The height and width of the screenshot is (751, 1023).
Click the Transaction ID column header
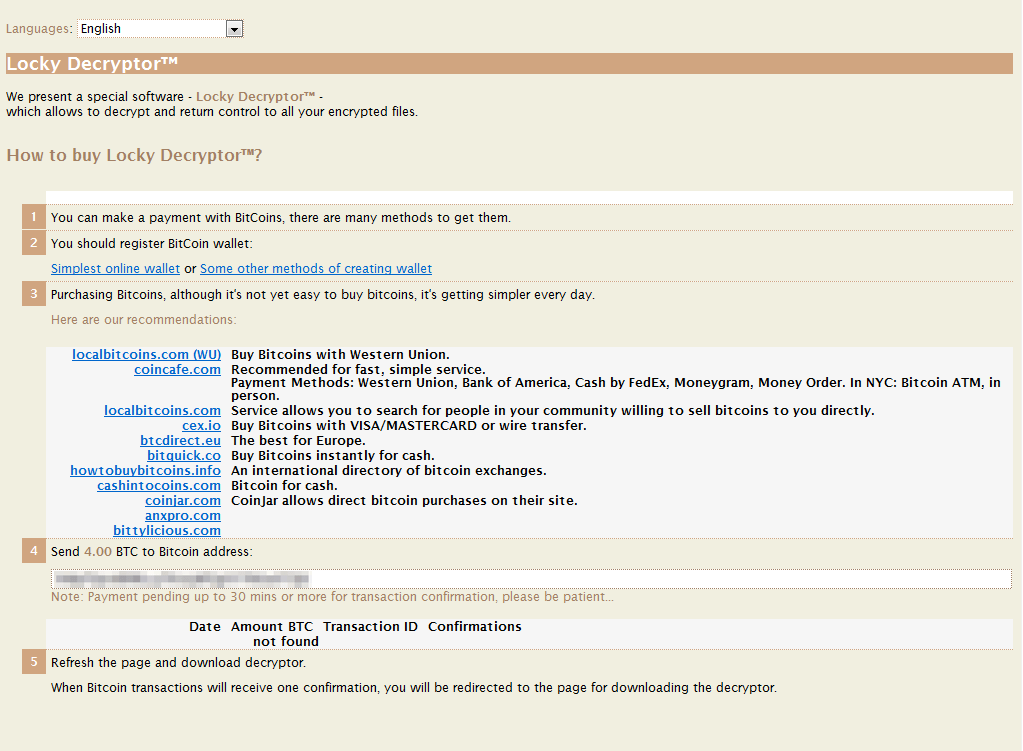pyautogui.click(x=370, y=627)
